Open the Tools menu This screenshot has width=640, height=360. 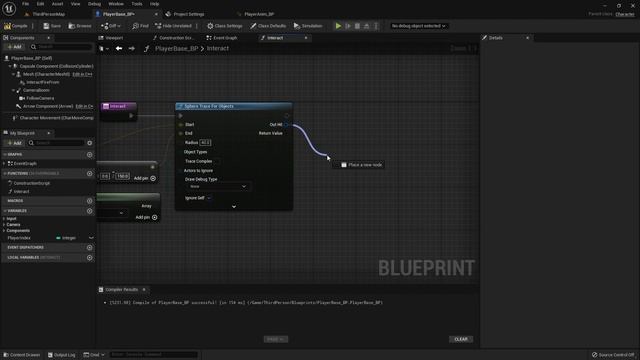coord(137,4)
